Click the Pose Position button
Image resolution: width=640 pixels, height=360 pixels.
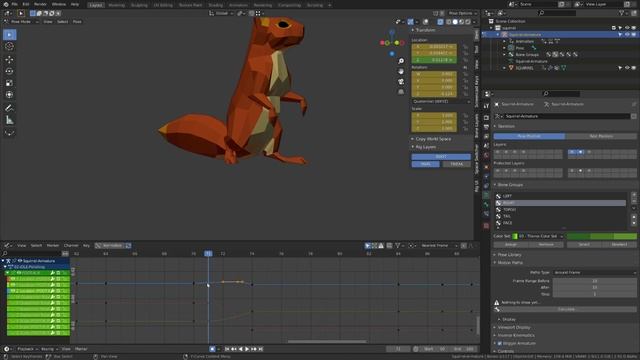coord(529,136)
